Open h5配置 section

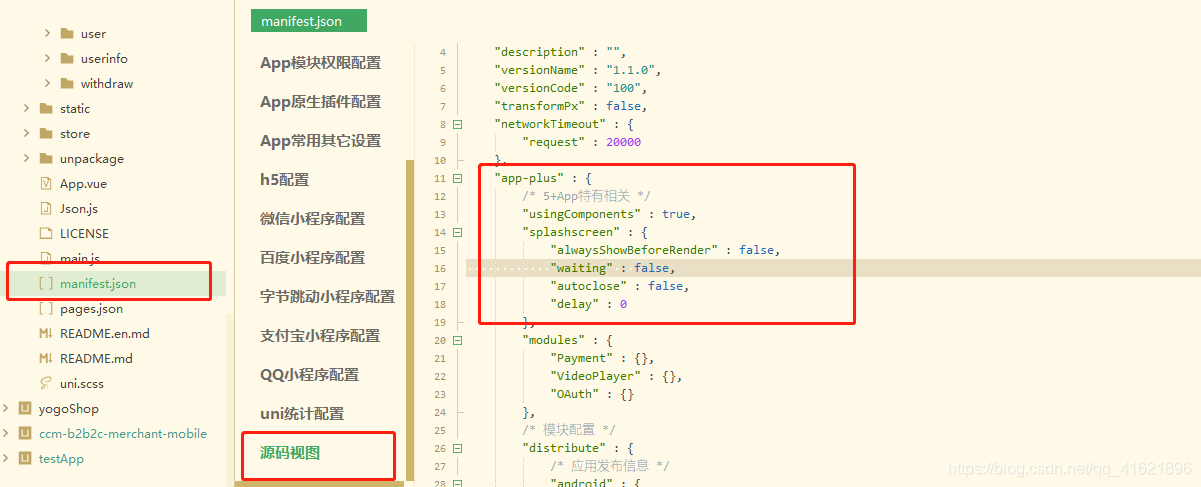tap(285, 180)
